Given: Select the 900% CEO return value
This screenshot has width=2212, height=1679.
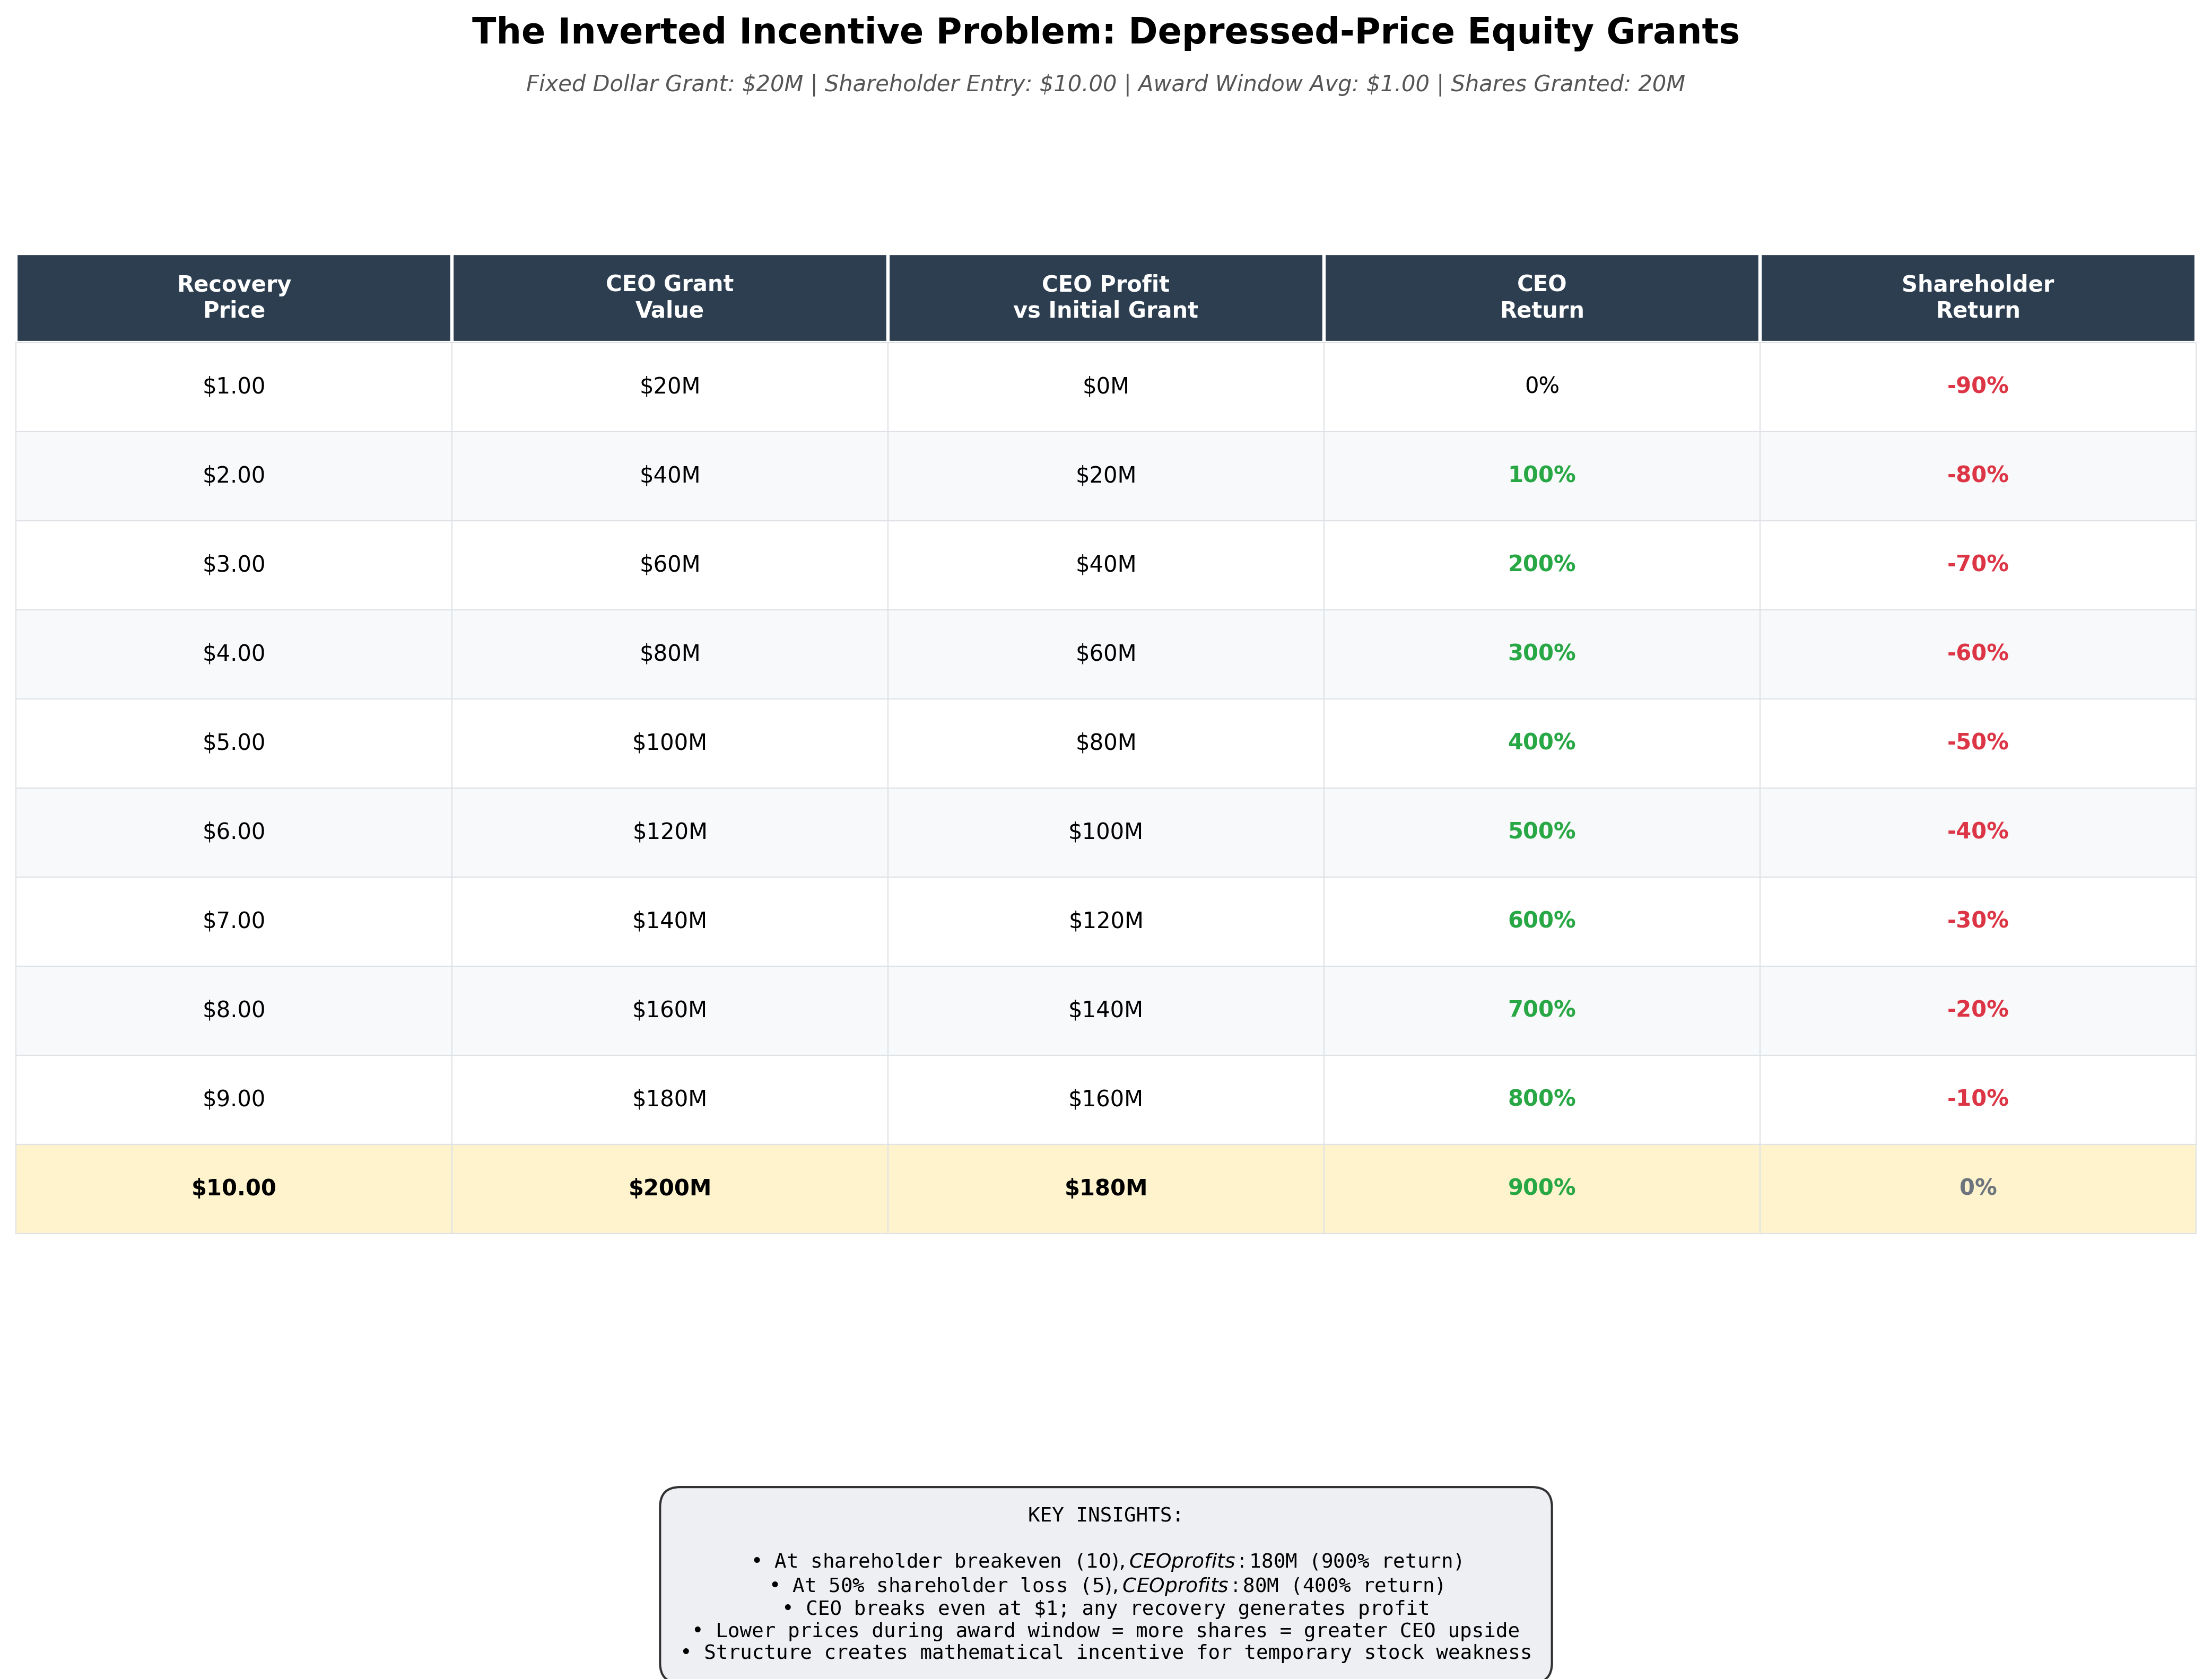Looking at the screenshot, I should (1541, 1188).
